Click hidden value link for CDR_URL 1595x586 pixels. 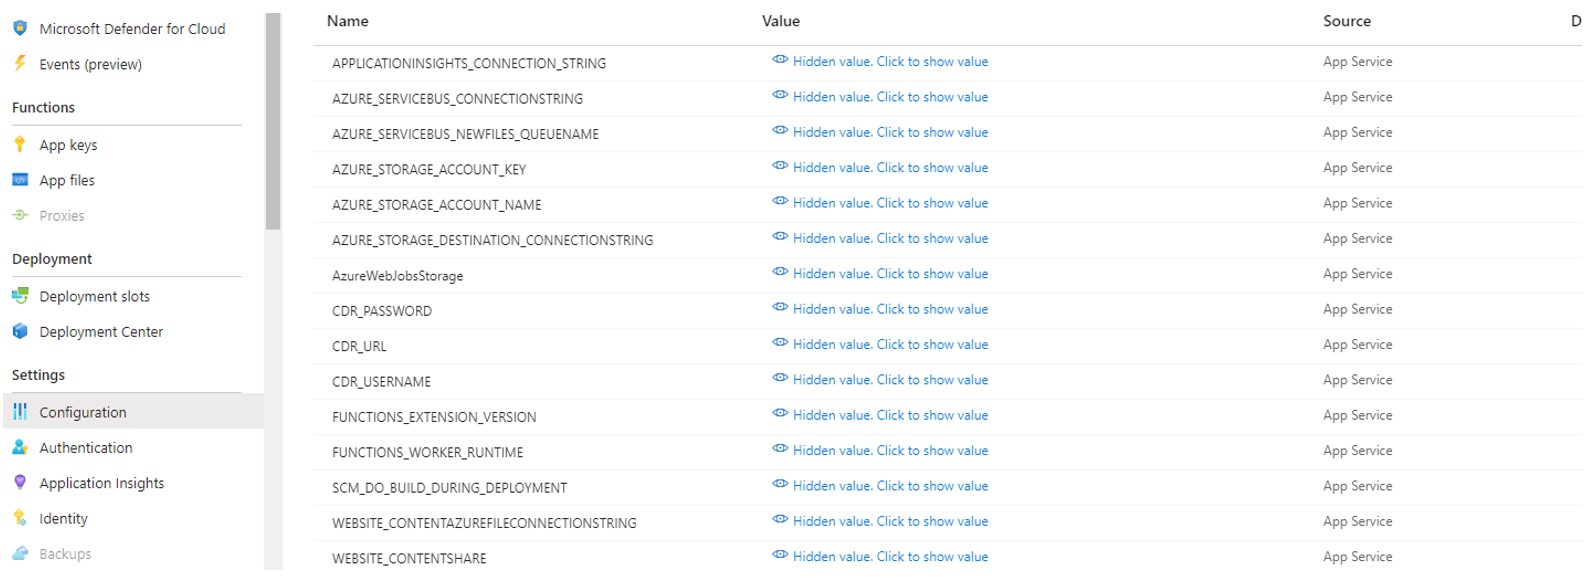point(890,345)
